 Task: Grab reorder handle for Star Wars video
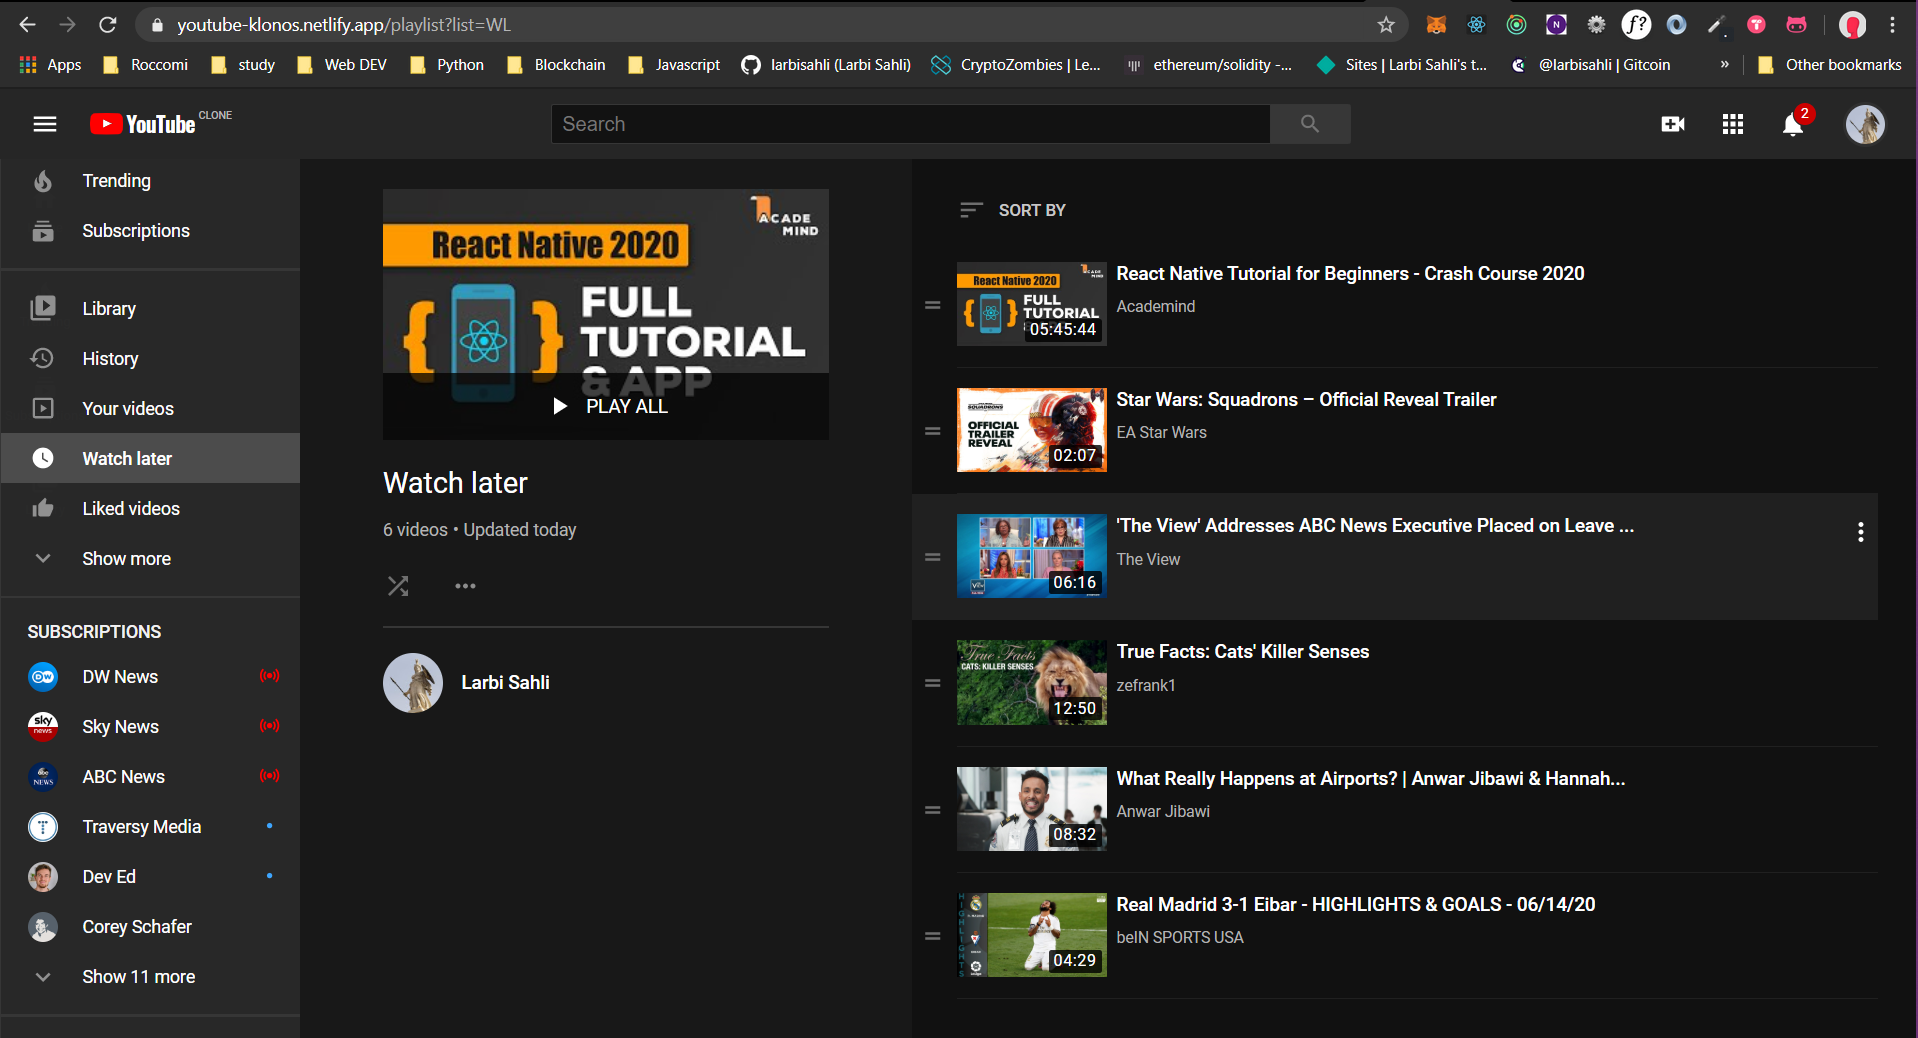[933, 431]
